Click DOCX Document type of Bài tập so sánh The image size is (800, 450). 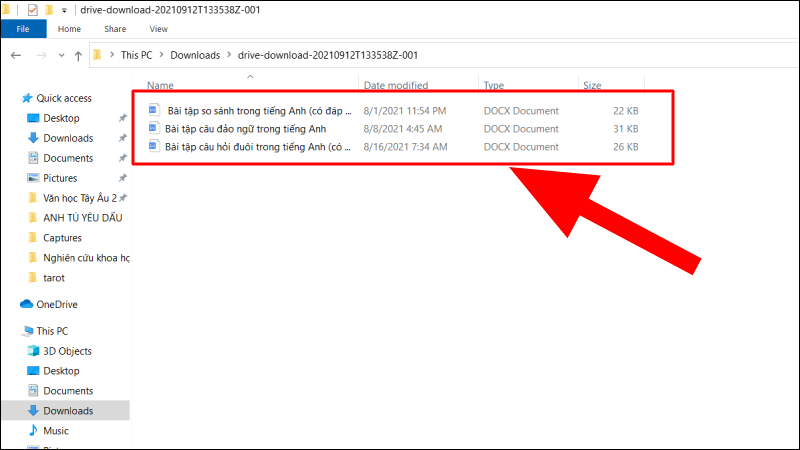pos(521,111)
